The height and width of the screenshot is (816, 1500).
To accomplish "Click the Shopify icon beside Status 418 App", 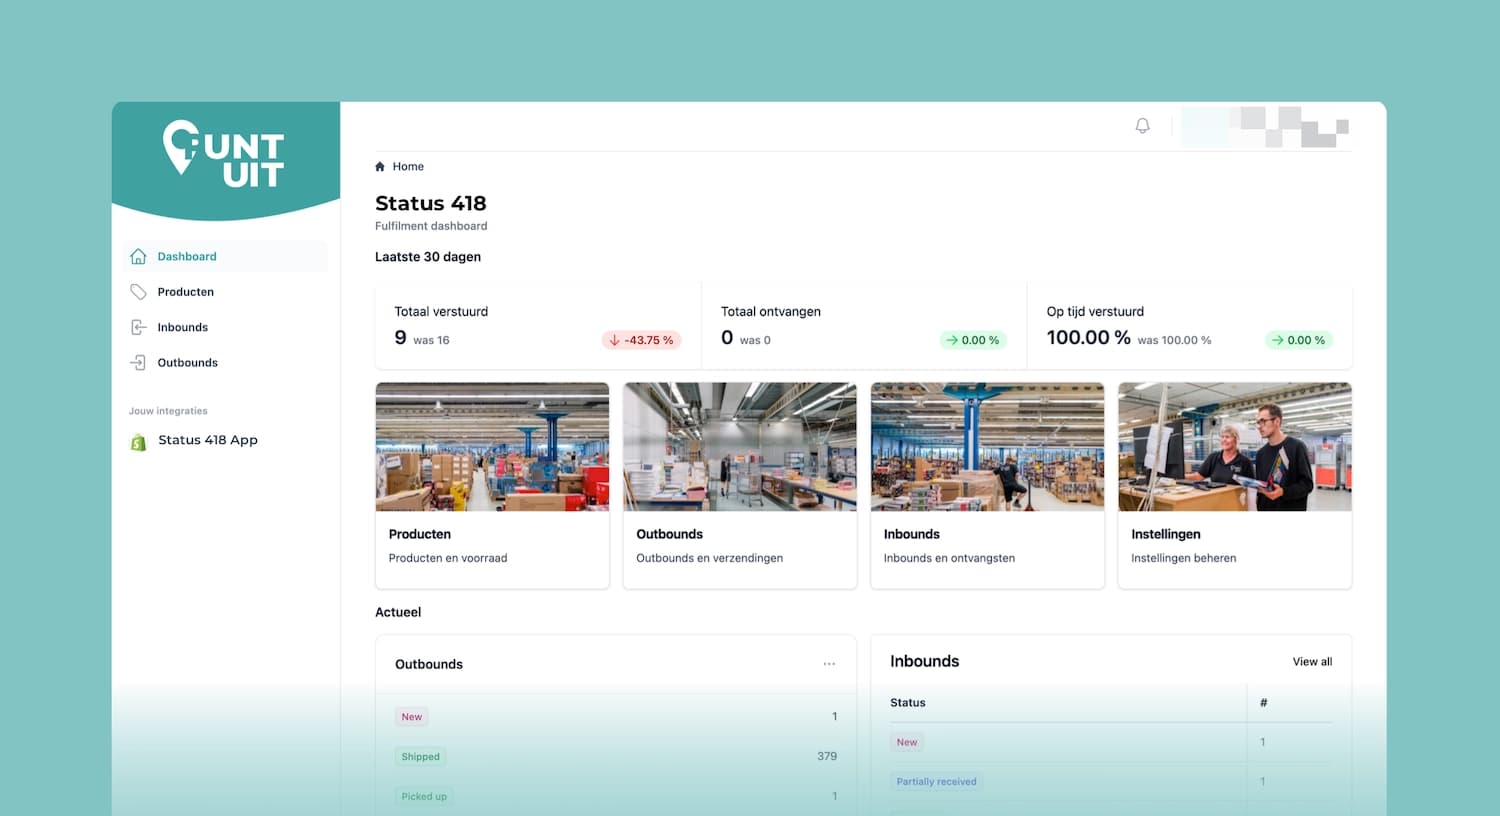I will click(139, 440).
